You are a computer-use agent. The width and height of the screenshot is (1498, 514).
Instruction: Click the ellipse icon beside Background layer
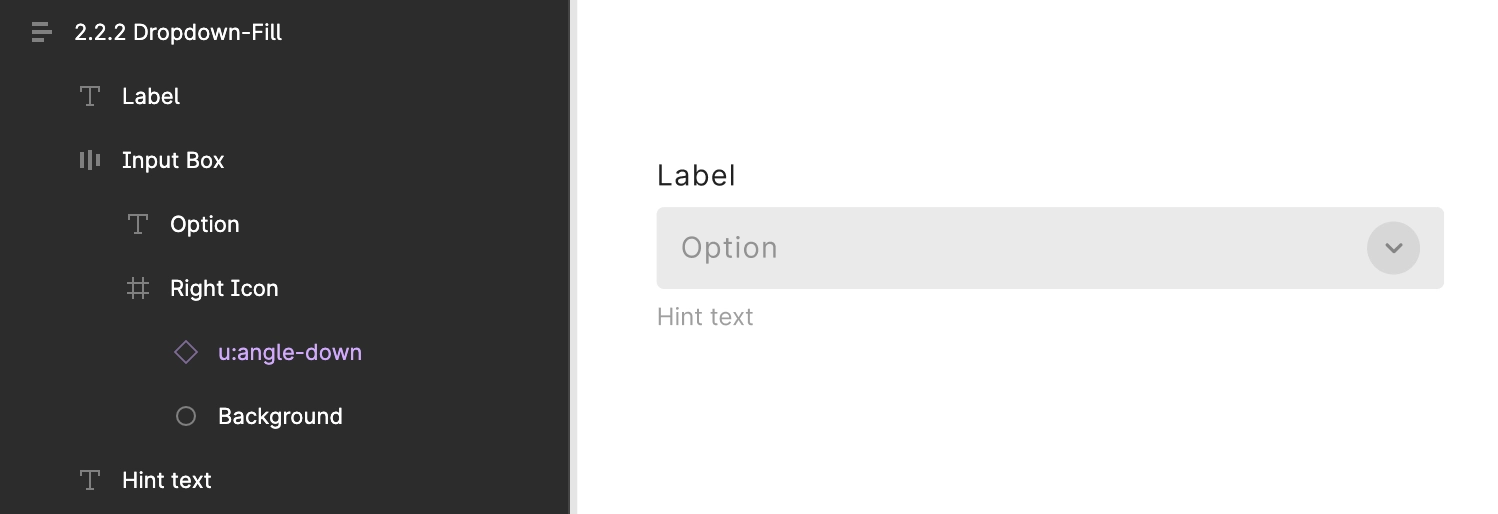coord(186,416)
